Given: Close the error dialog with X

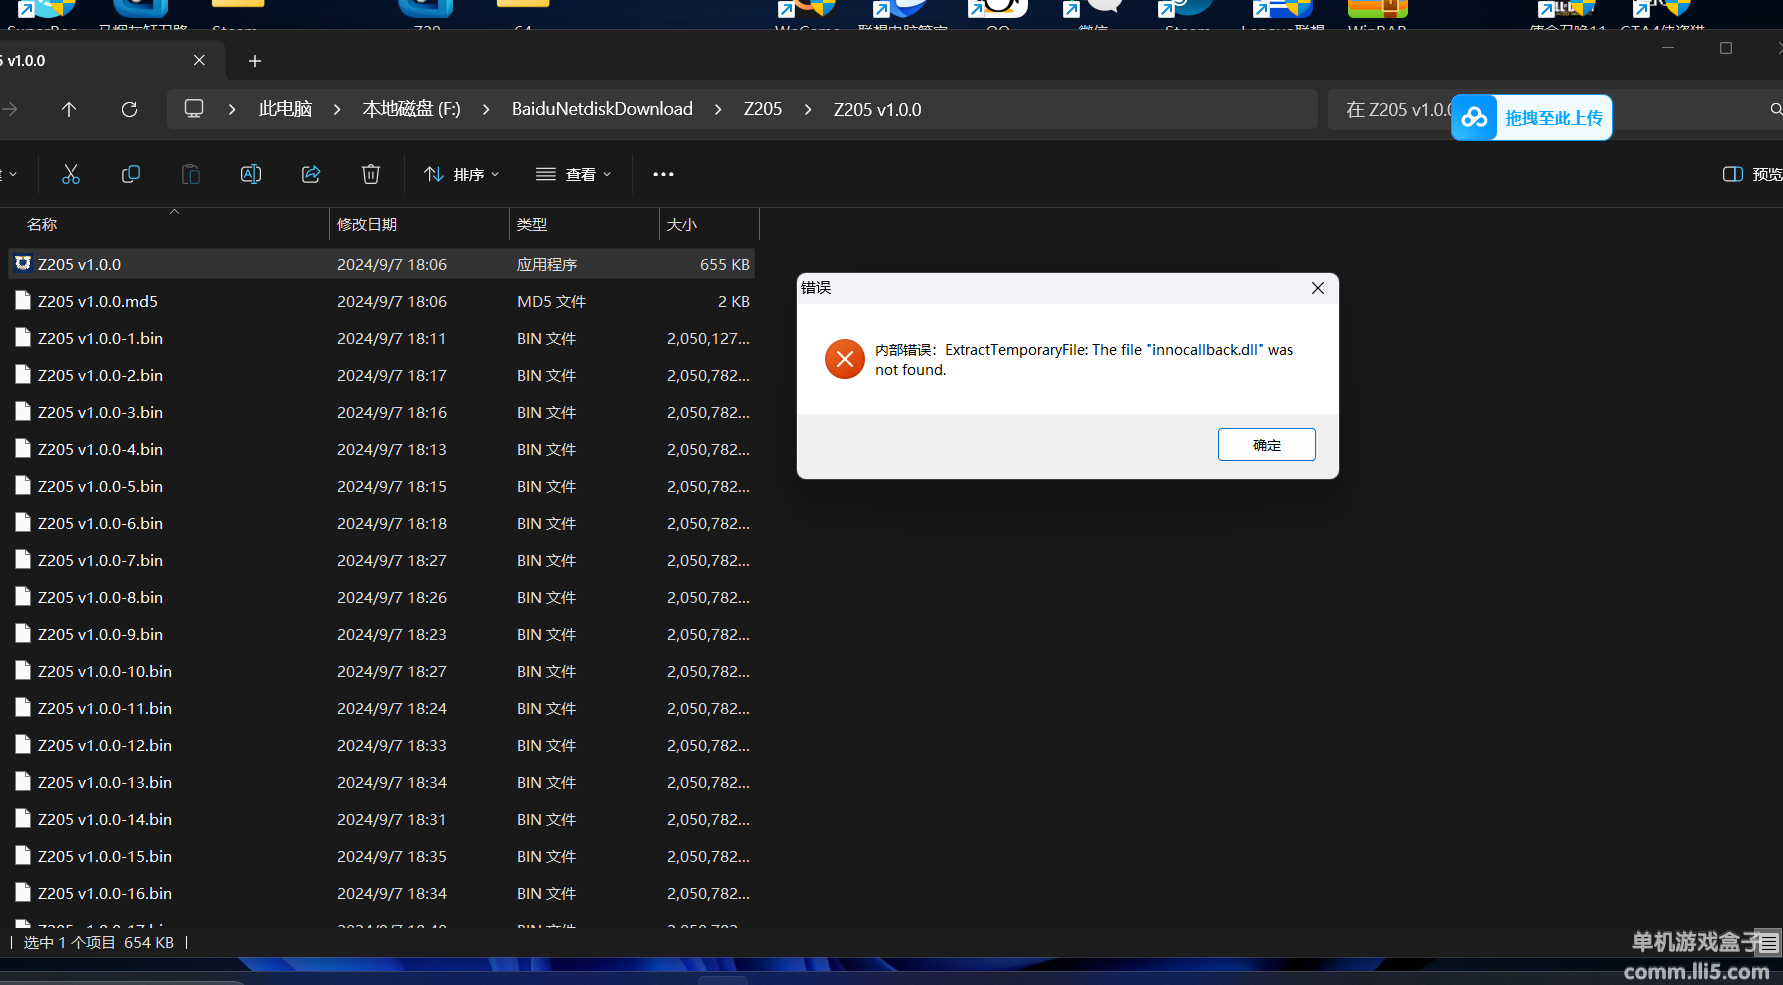Looking at the screenshot, I should [1318, 288].
